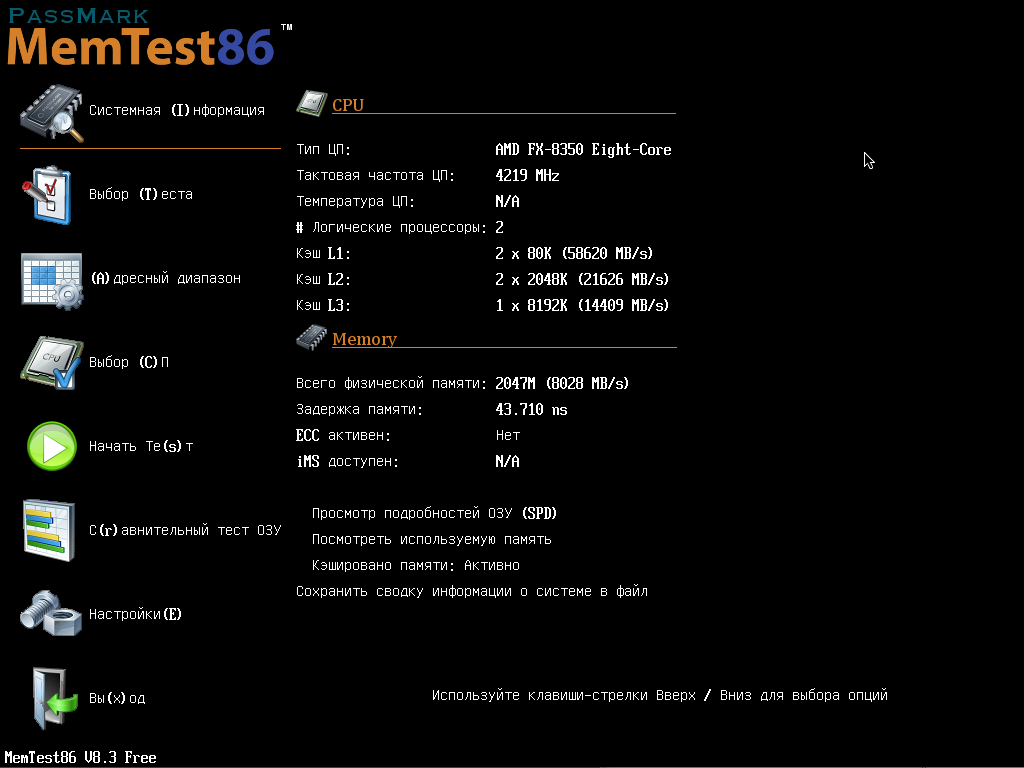Select Начать Те(s)т menu item

(x=141, y=447)
